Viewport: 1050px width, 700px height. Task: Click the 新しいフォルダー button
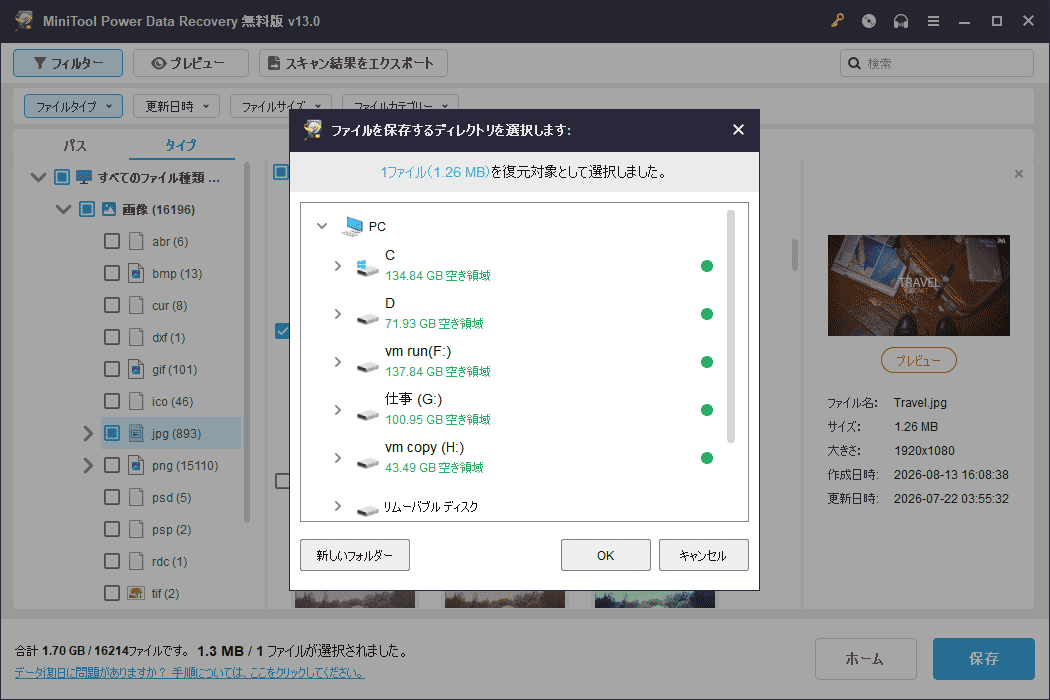(355, 555)
